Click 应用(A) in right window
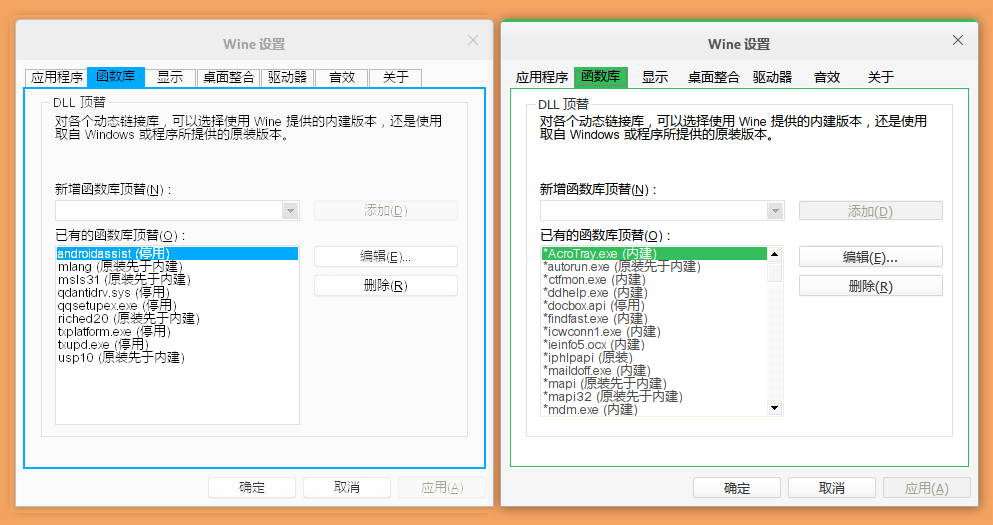Viewport: 993px width, 525px height. pyautogui.click(x=927, y=488)
